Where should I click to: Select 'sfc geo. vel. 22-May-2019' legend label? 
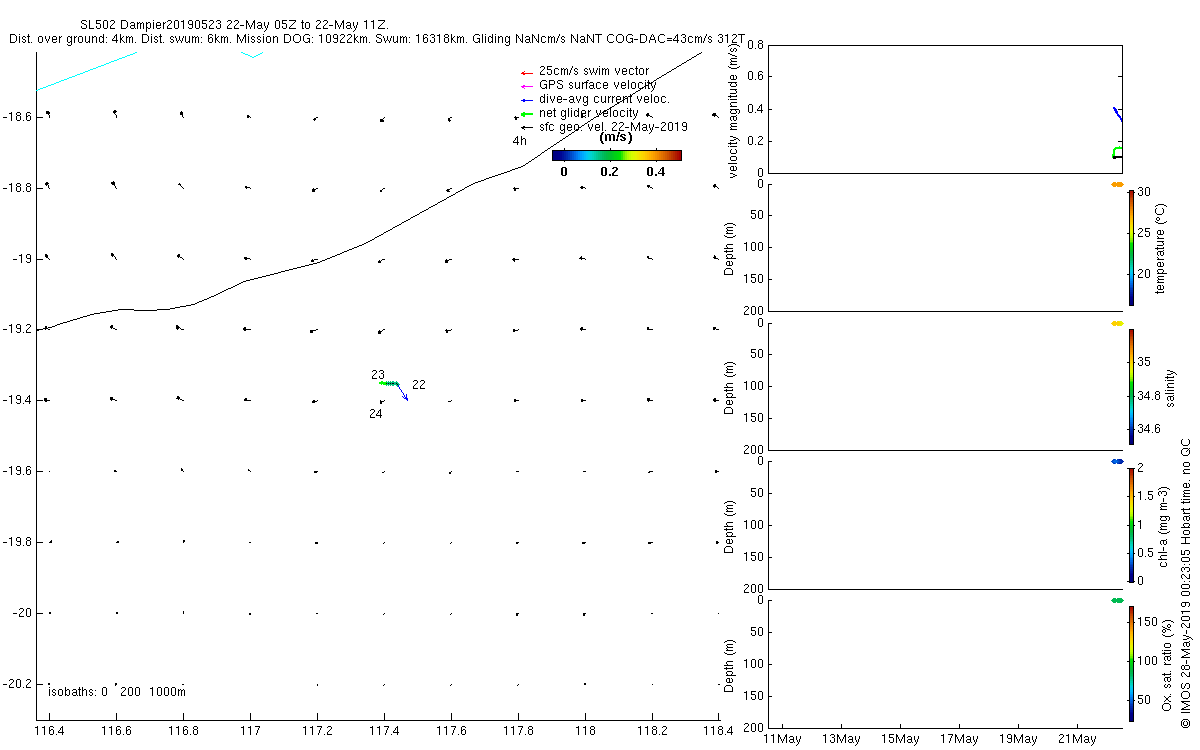coord(613,127)
